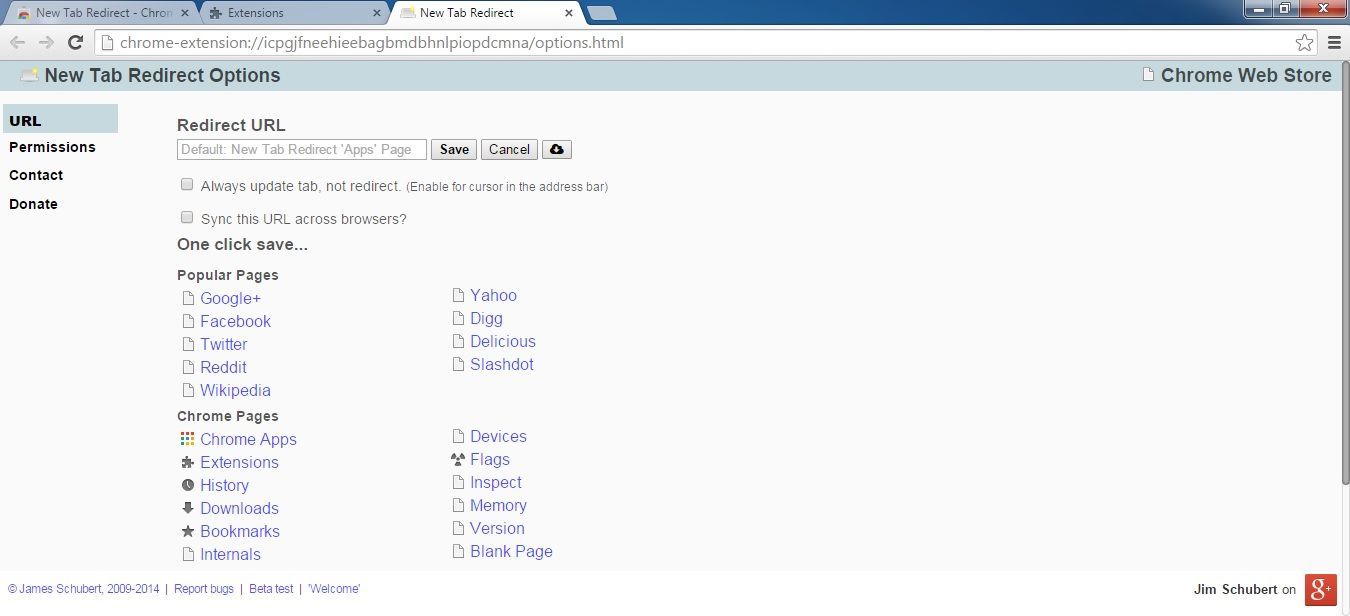Click the Downloads arrow icon

click(187, 508)
